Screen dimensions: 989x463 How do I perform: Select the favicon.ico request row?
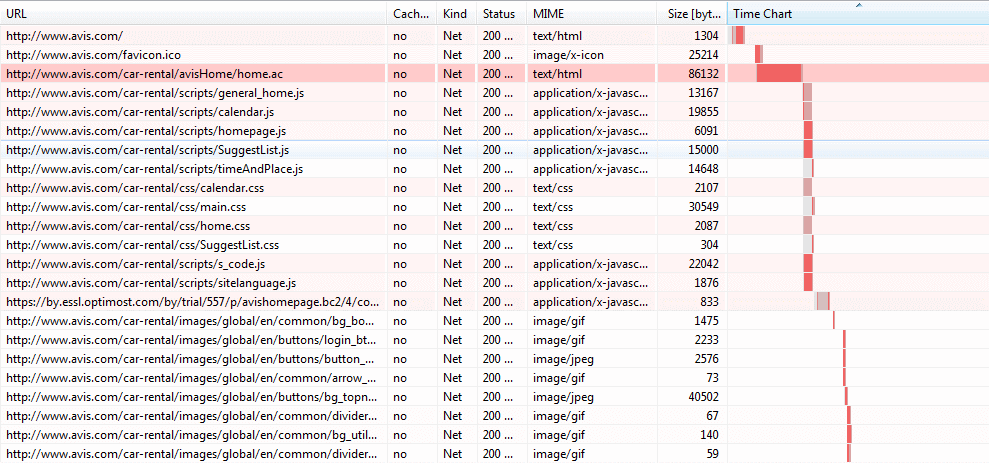tap(494, 55)
